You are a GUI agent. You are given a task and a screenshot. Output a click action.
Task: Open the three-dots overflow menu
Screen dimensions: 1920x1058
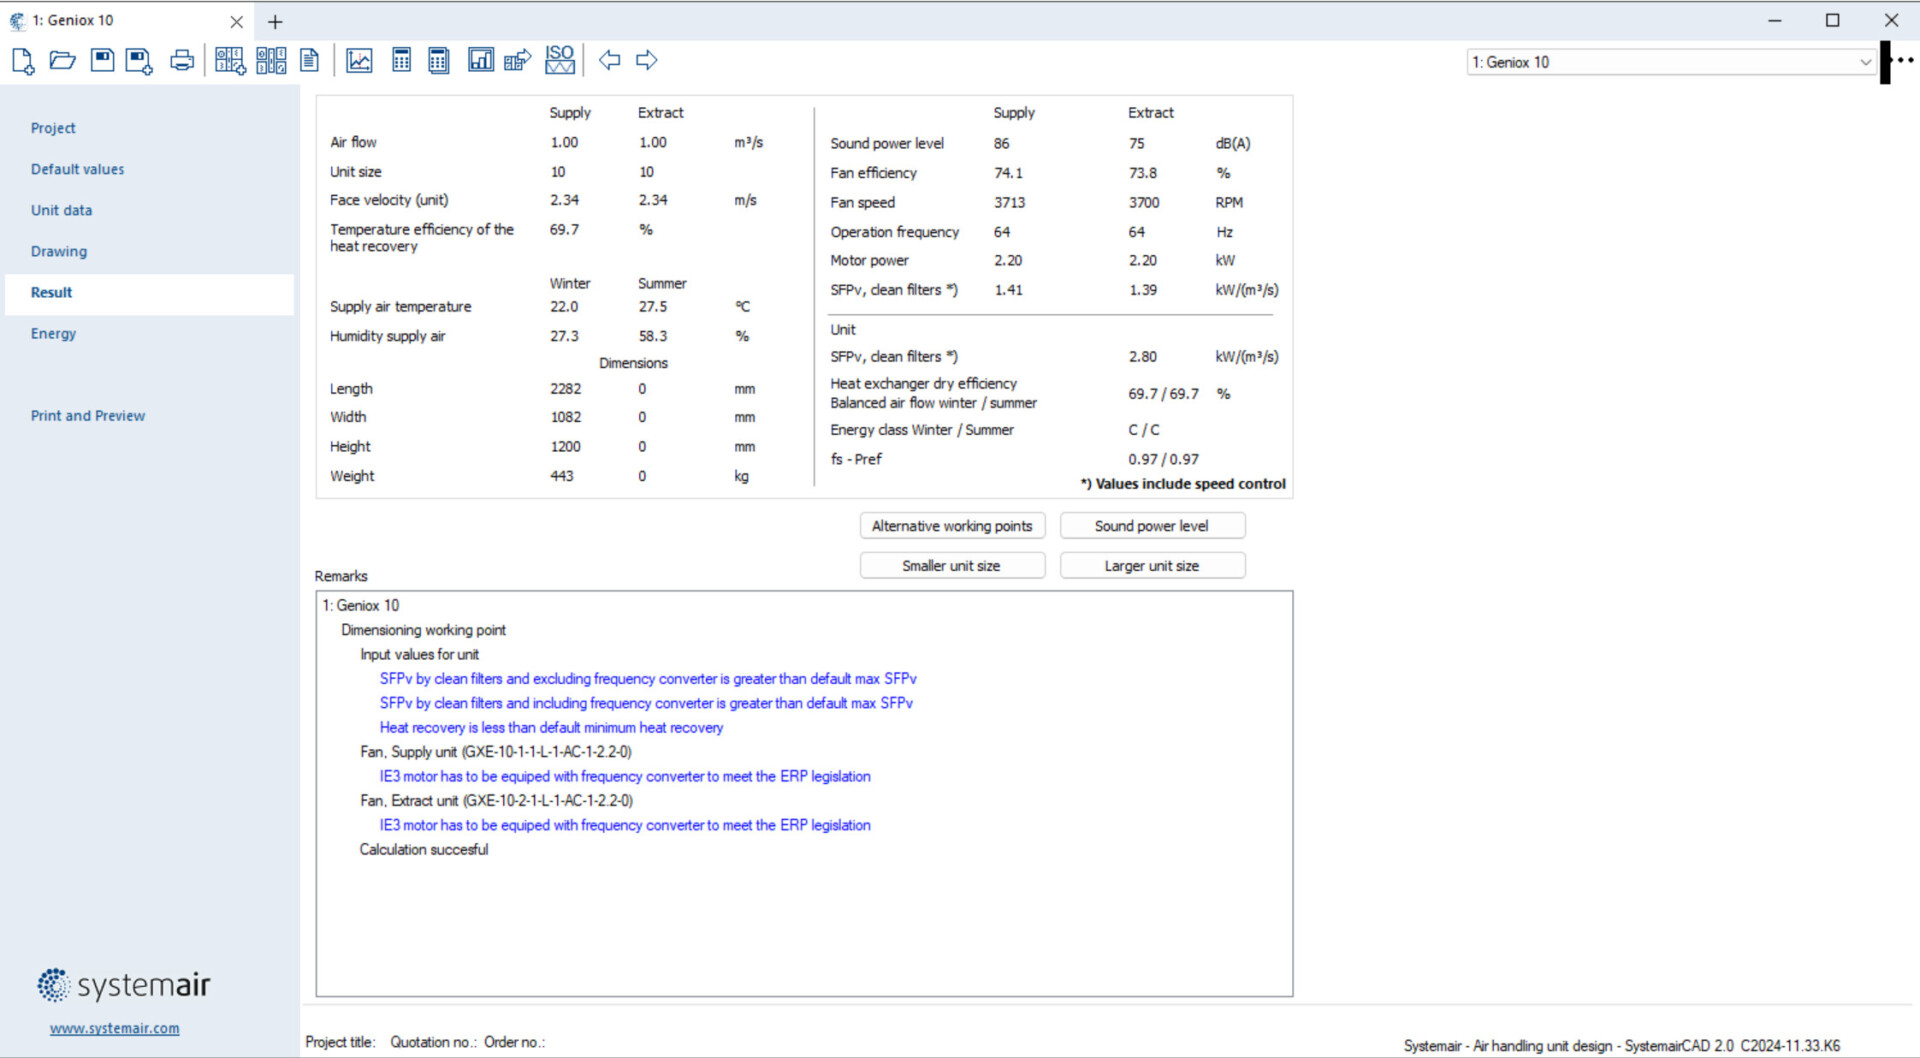click(1905, 60)
